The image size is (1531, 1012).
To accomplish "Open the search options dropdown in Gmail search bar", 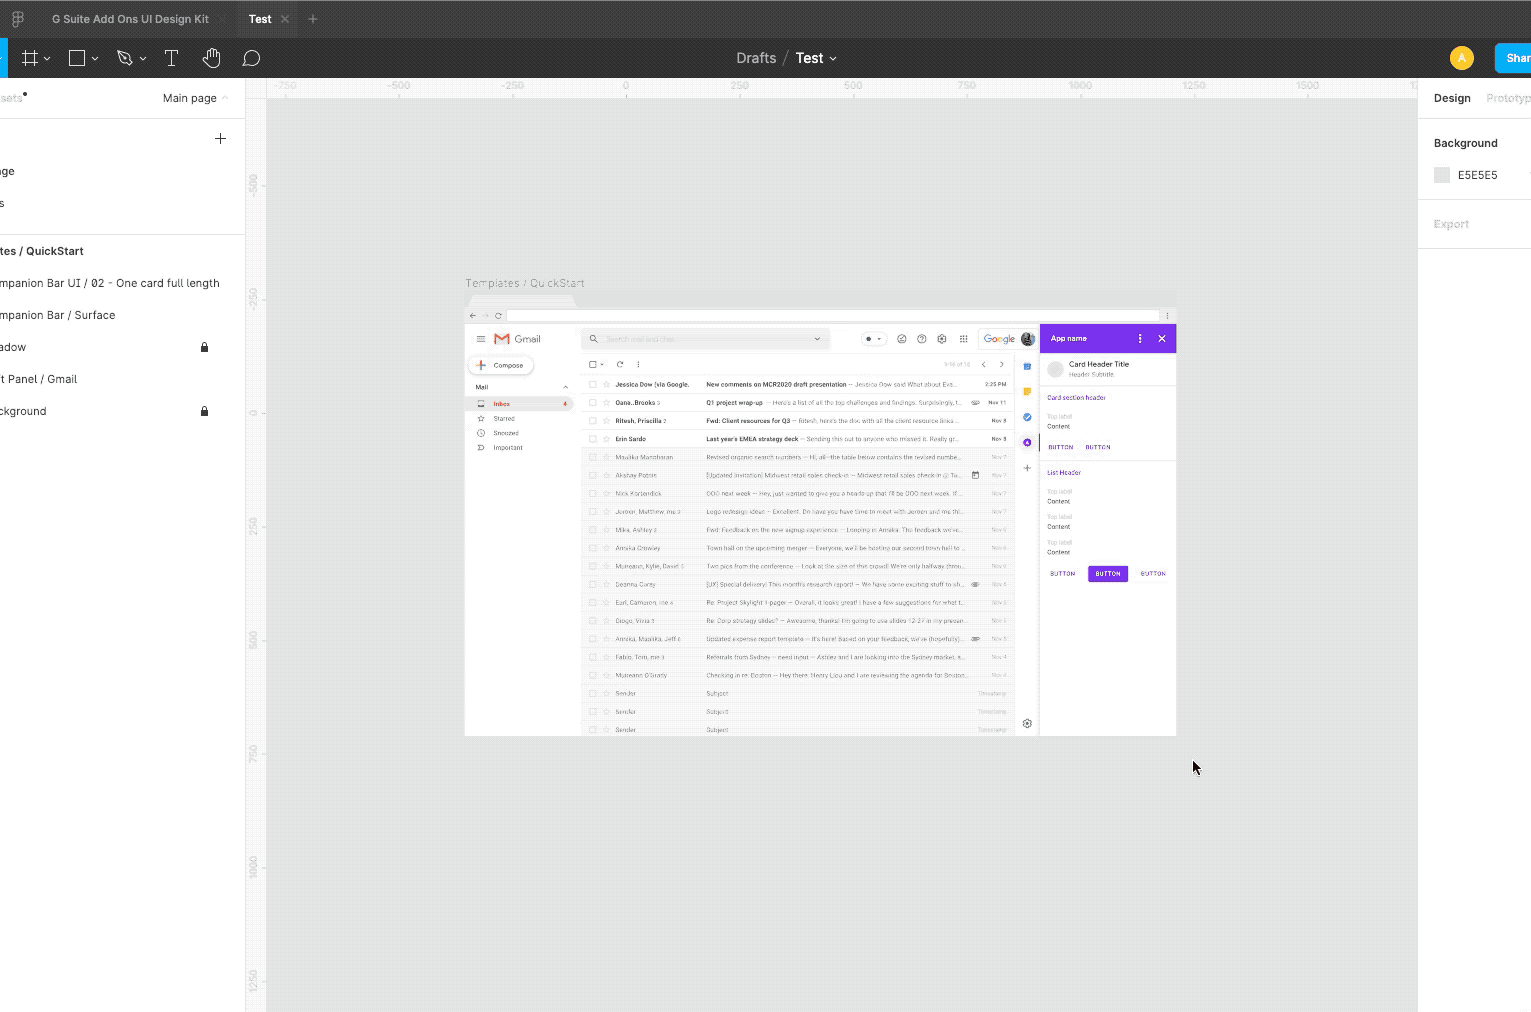I will (817, 339).
